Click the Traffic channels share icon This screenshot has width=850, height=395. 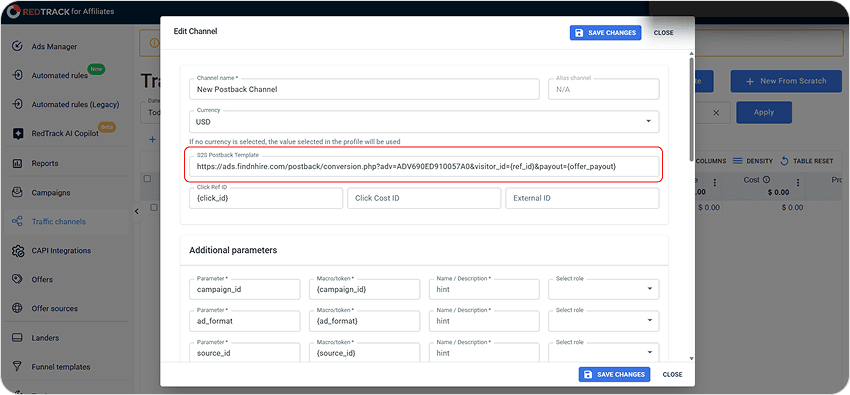(17, 221)
